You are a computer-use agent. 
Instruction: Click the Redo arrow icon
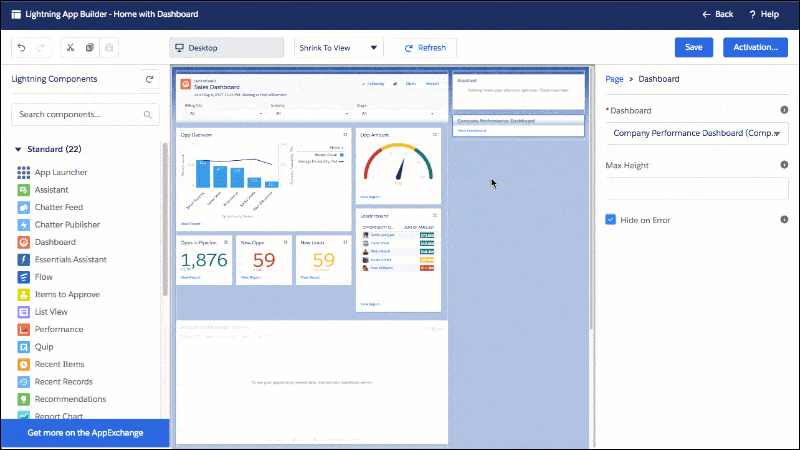tap(40, 47)
